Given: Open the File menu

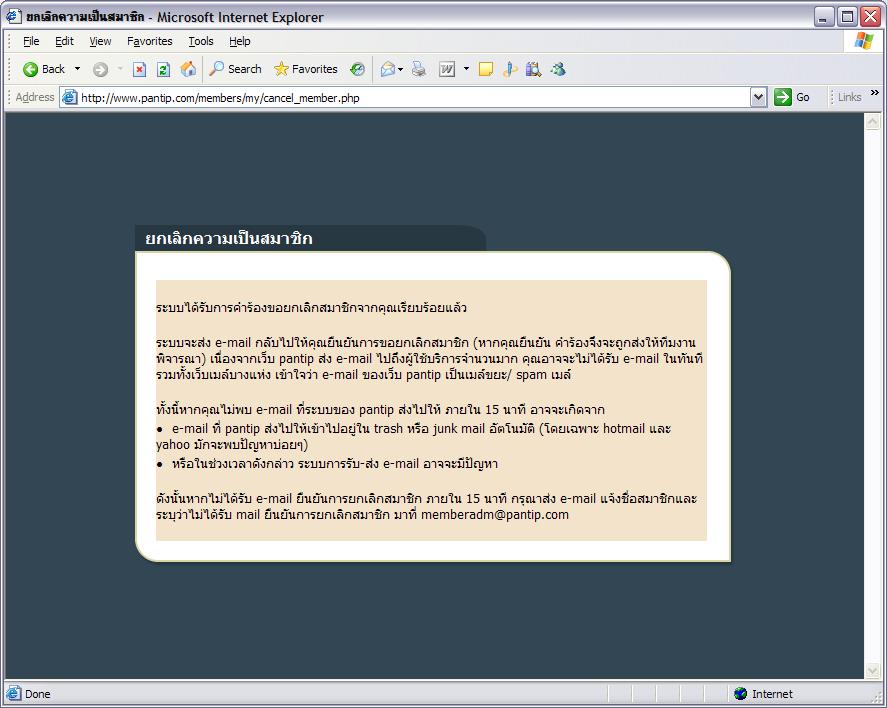Looking at the screenshot, I should click(x=31, y=41).
